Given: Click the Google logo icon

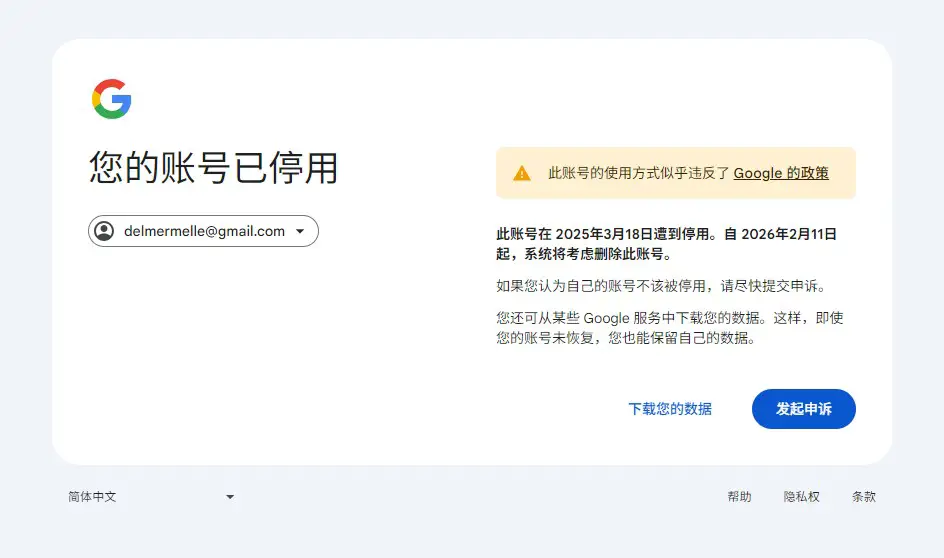Looking at the screenshot, I should (x=111, y=99).
